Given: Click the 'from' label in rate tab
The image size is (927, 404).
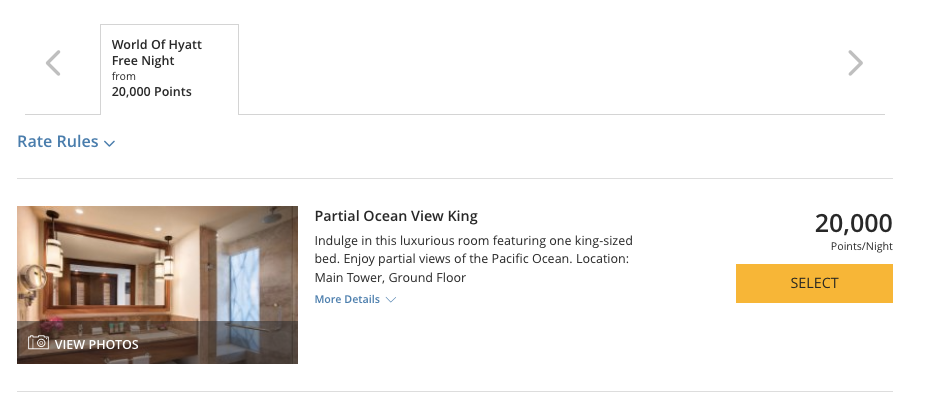Looking at the screenshot, I should click(x=124, y=76).
